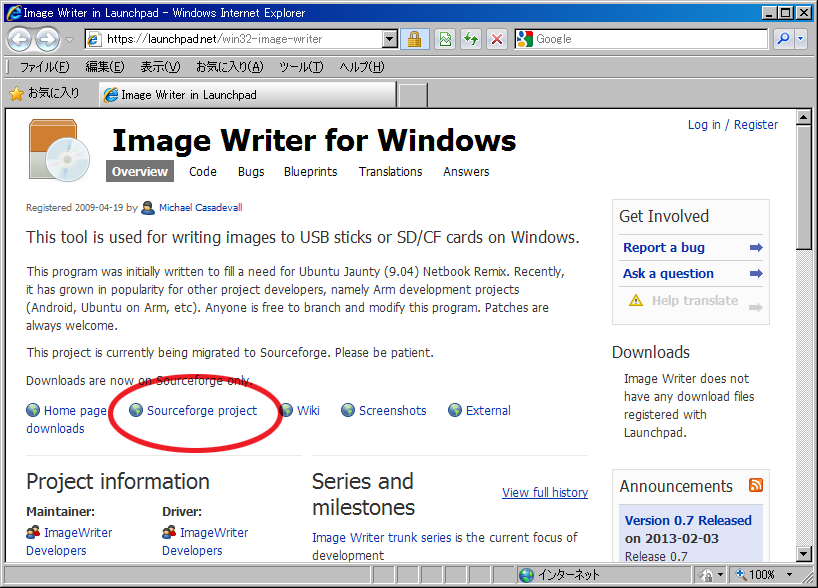Click the お気に入り star favorites button
This screenshot has height=588, width=818.
click(45, 93)
